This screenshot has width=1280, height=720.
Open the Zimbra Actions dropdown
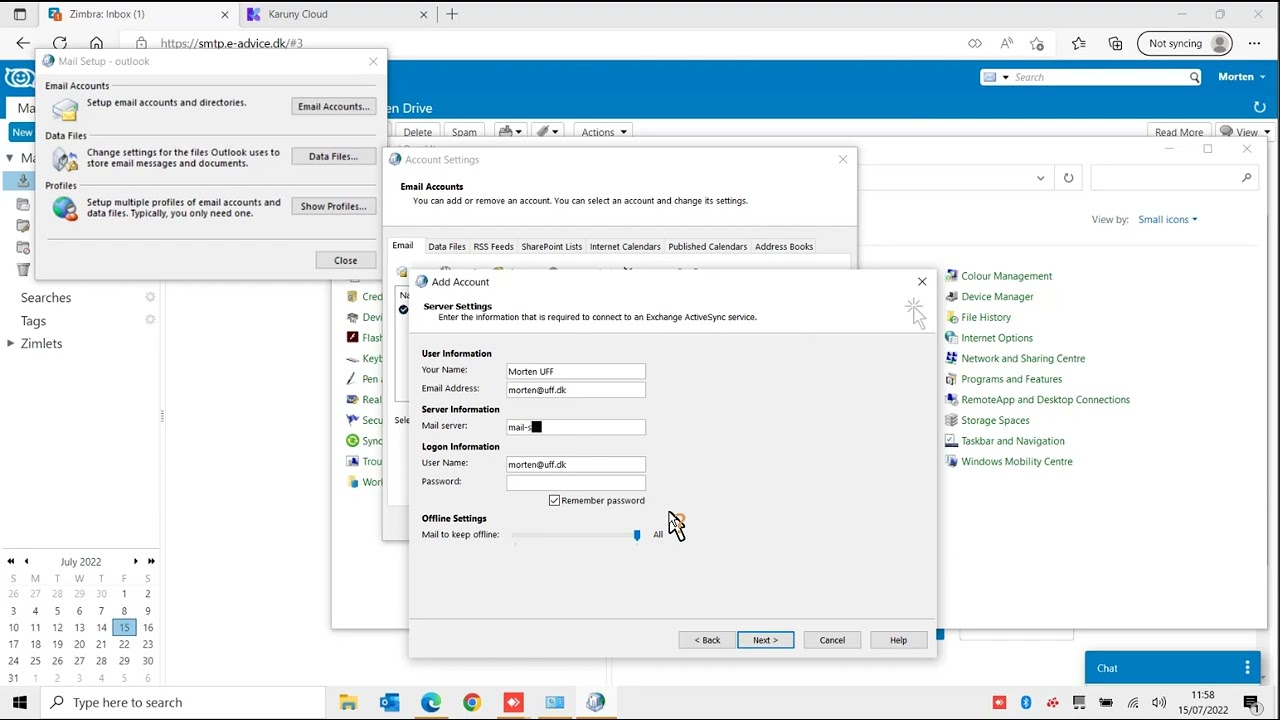(604, 132)
